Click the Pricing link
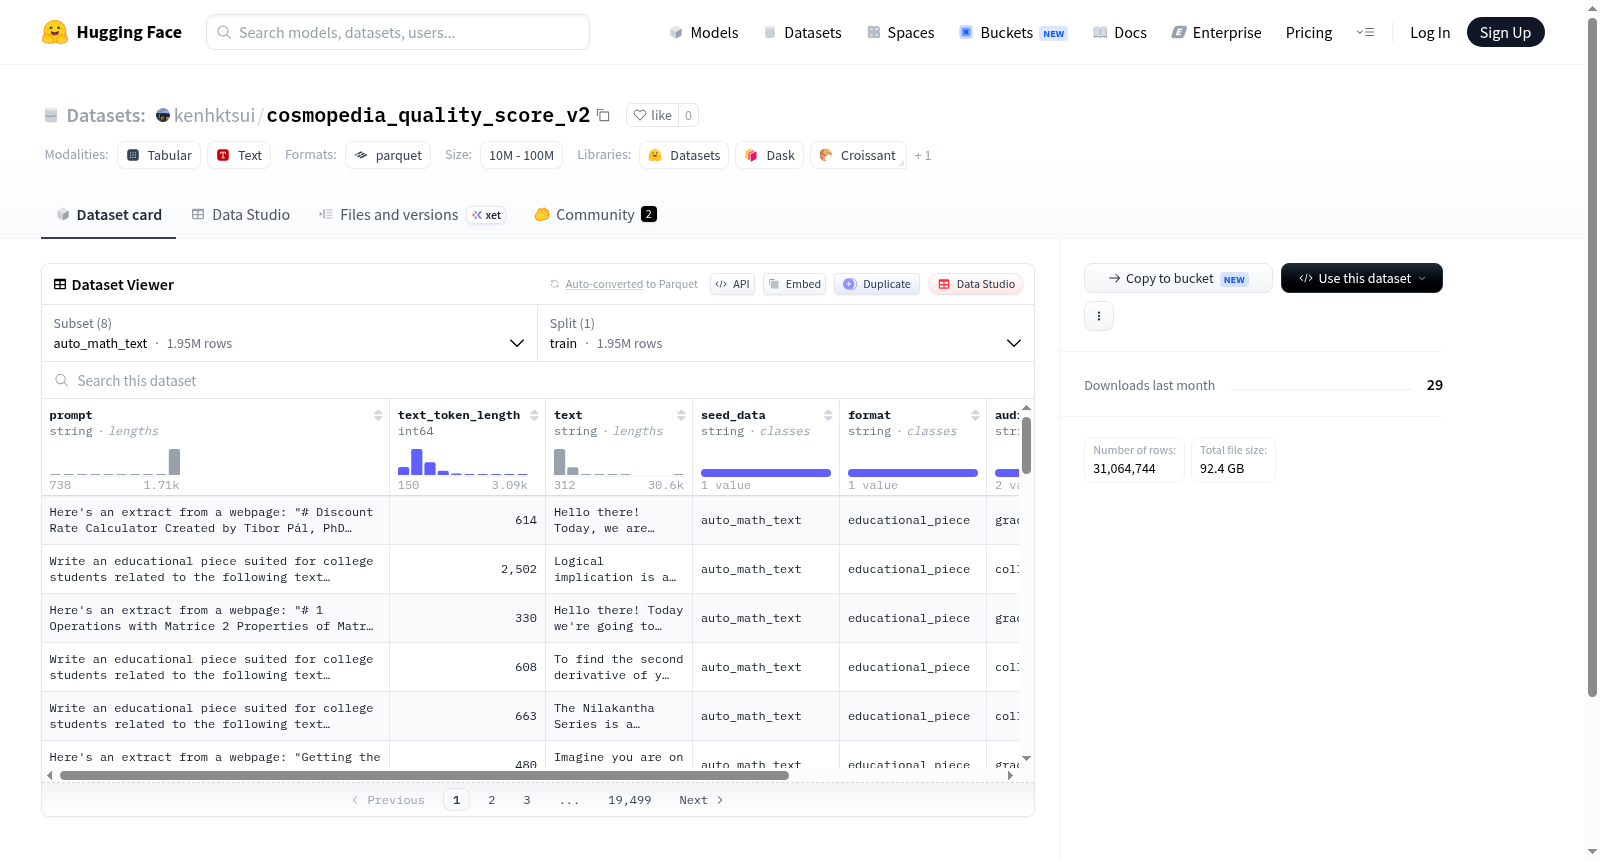This screenshot has width=1600, height=861. [x=1308, y=33]
